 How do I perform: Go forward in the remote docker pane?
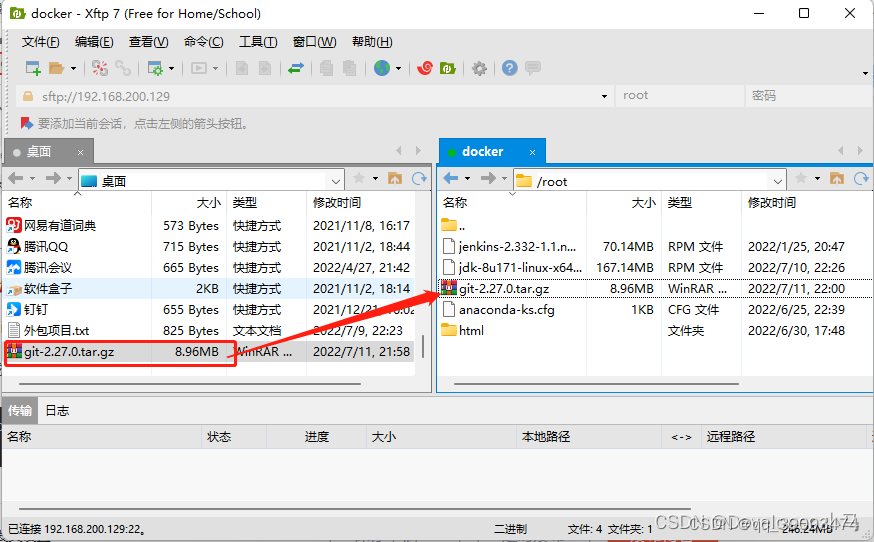tap(488, 178)
